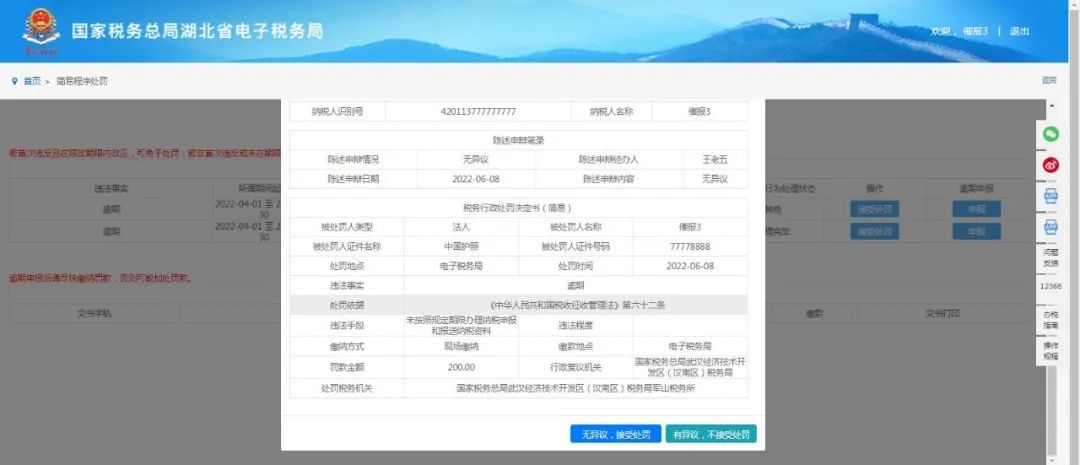The height and width of the screenshot is (465, 1080).
Task: Click the 逾期申报 column header behind dialog
Action: point(976,188)
